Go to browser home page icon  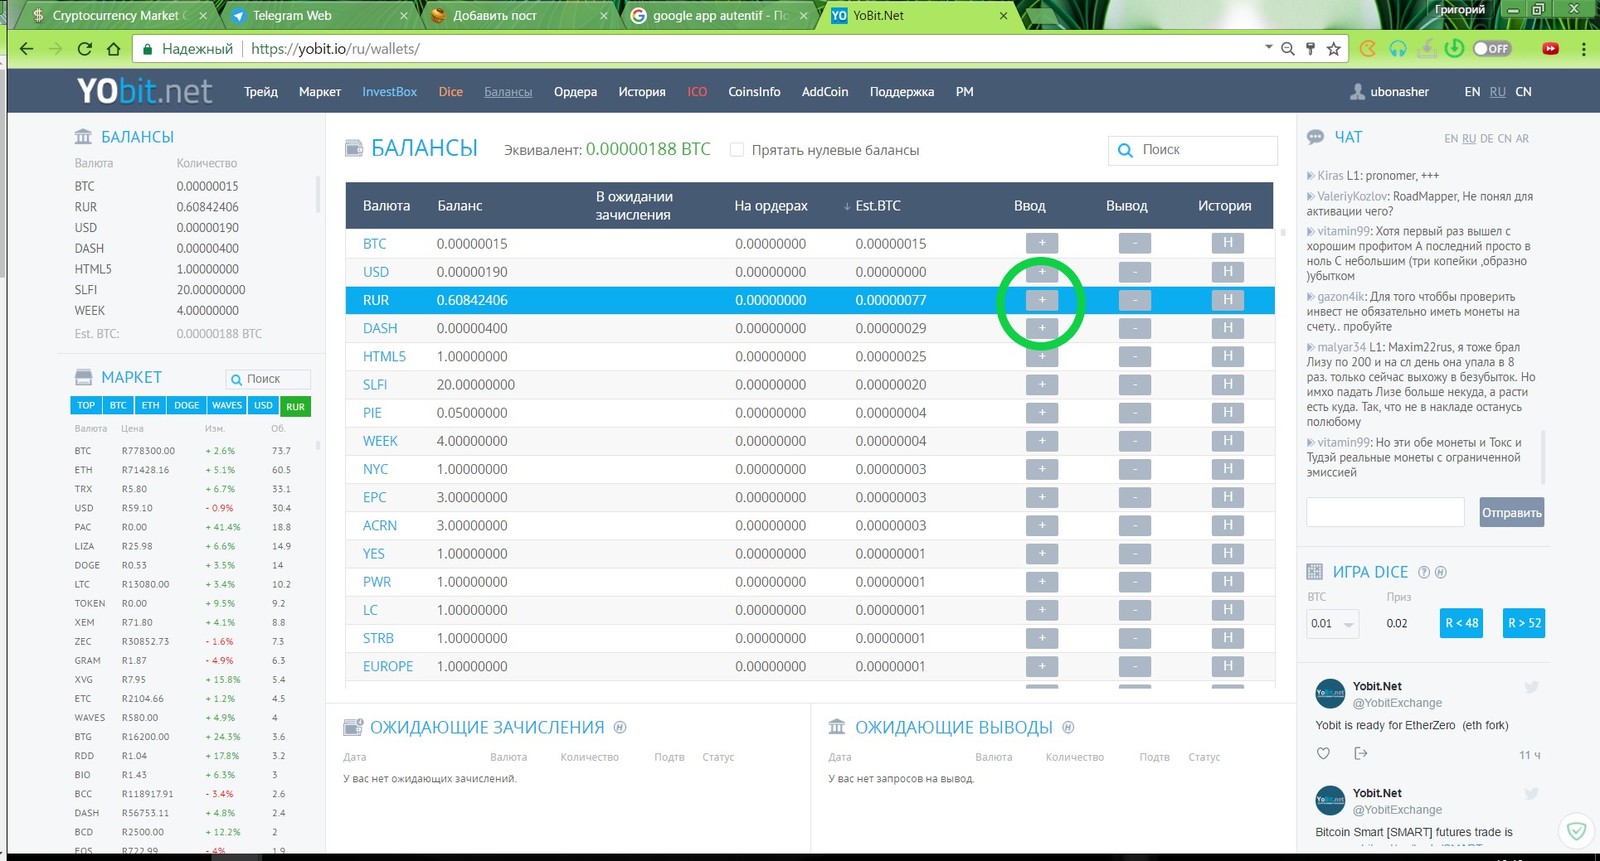(x=113, y=48)
